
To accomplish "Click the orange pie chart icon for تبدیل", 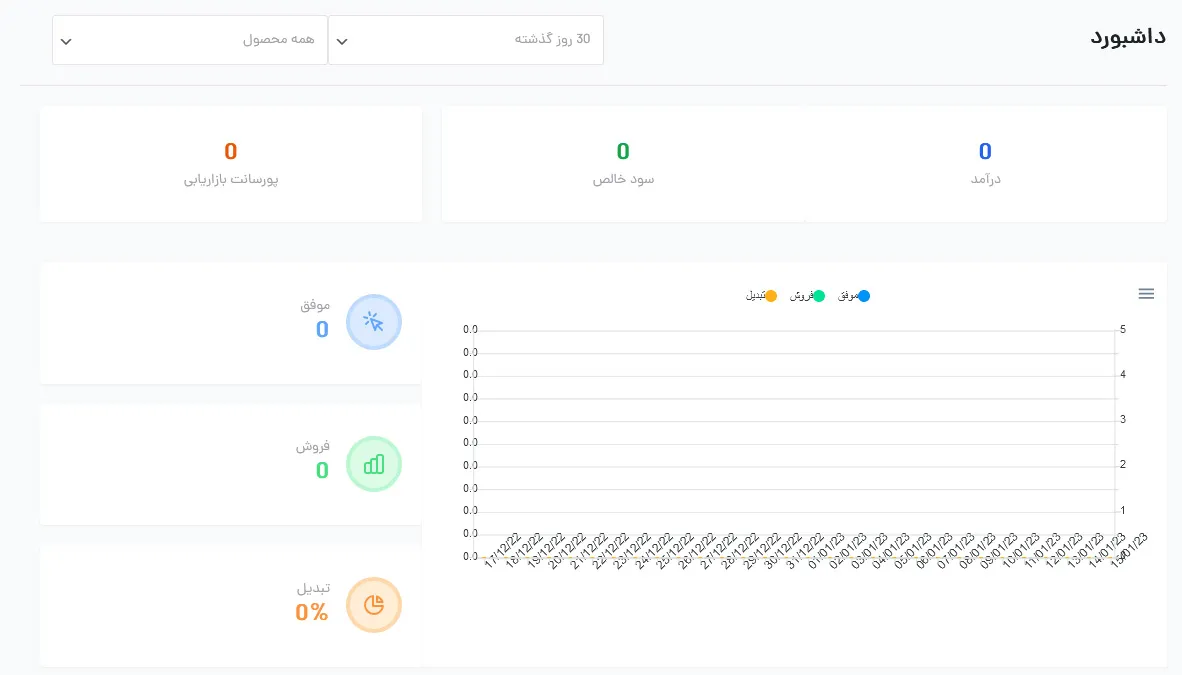I will [x=374, y=605].
